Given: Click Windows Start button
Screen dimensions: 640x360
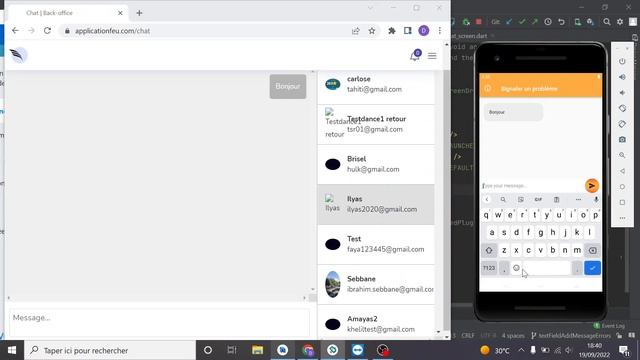Looking at the screenshot, I should point(12,350).
